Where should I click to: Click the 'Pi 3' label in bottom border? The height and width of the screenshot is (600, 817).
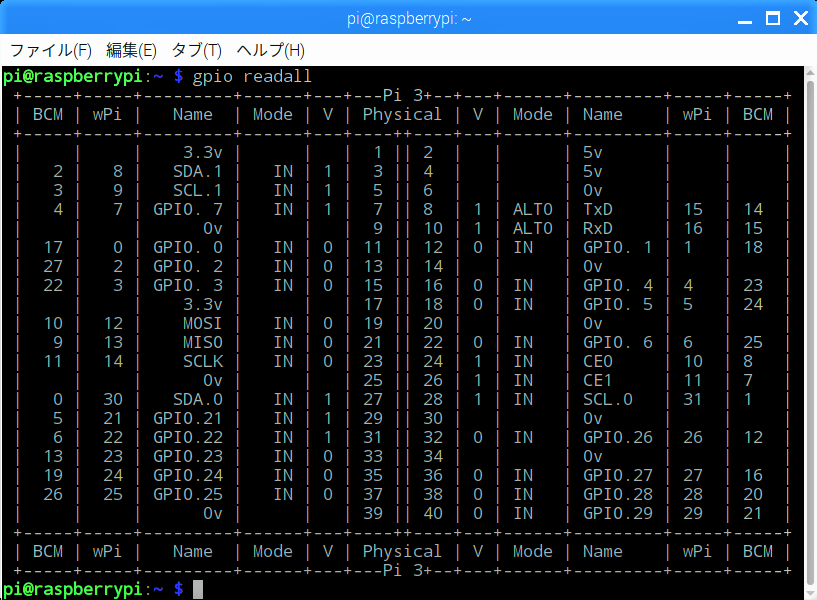click(x=403, y=570)
